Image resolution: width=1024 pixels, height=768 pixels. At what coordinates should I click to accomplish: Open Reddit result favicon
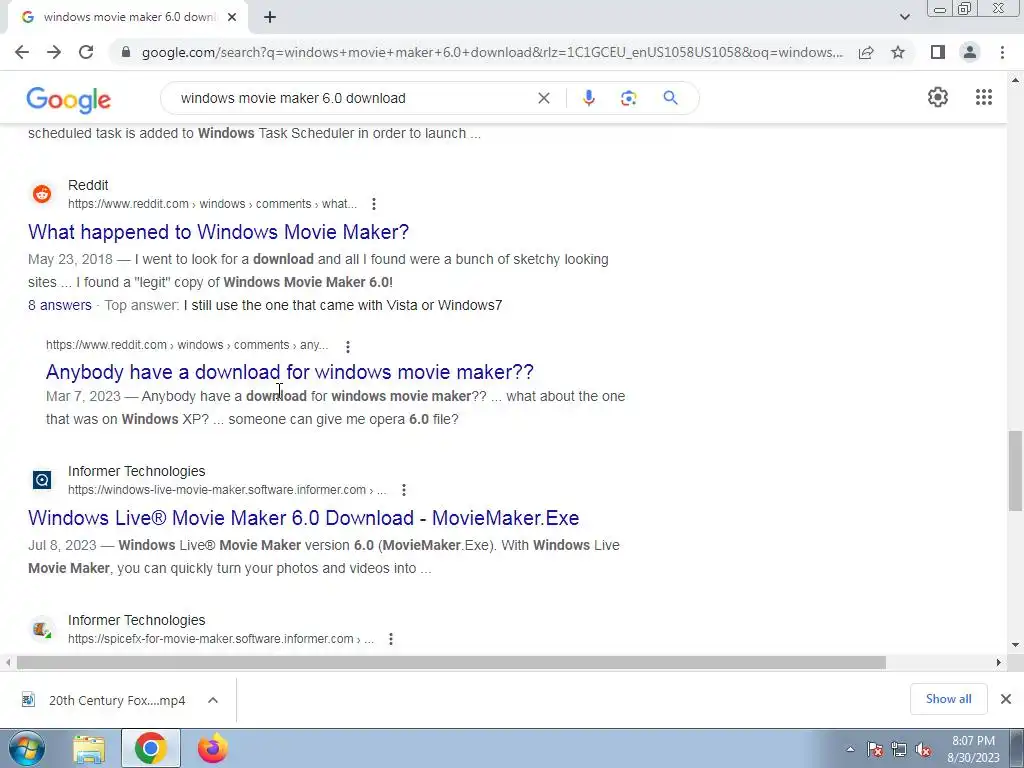42,194
